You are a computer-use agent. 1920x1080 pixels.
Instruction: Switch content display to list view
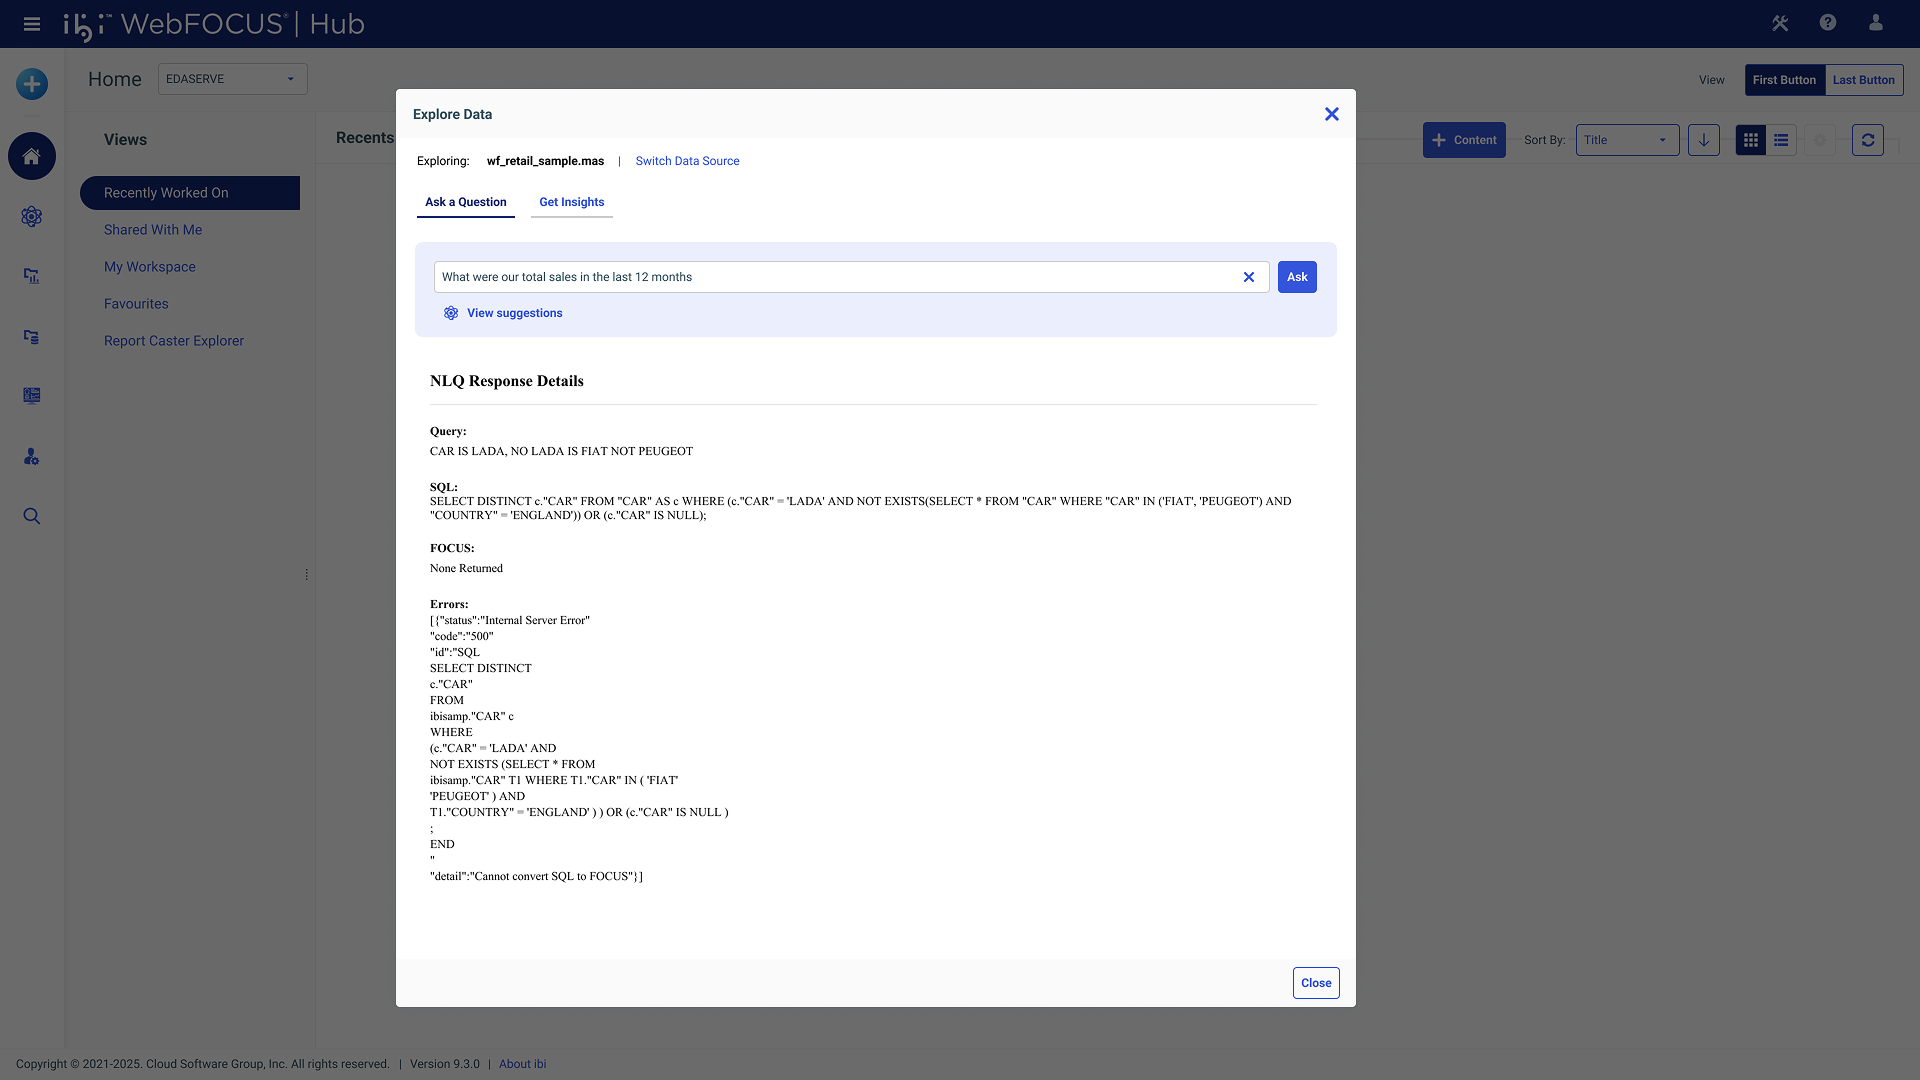click(1781, 140)
